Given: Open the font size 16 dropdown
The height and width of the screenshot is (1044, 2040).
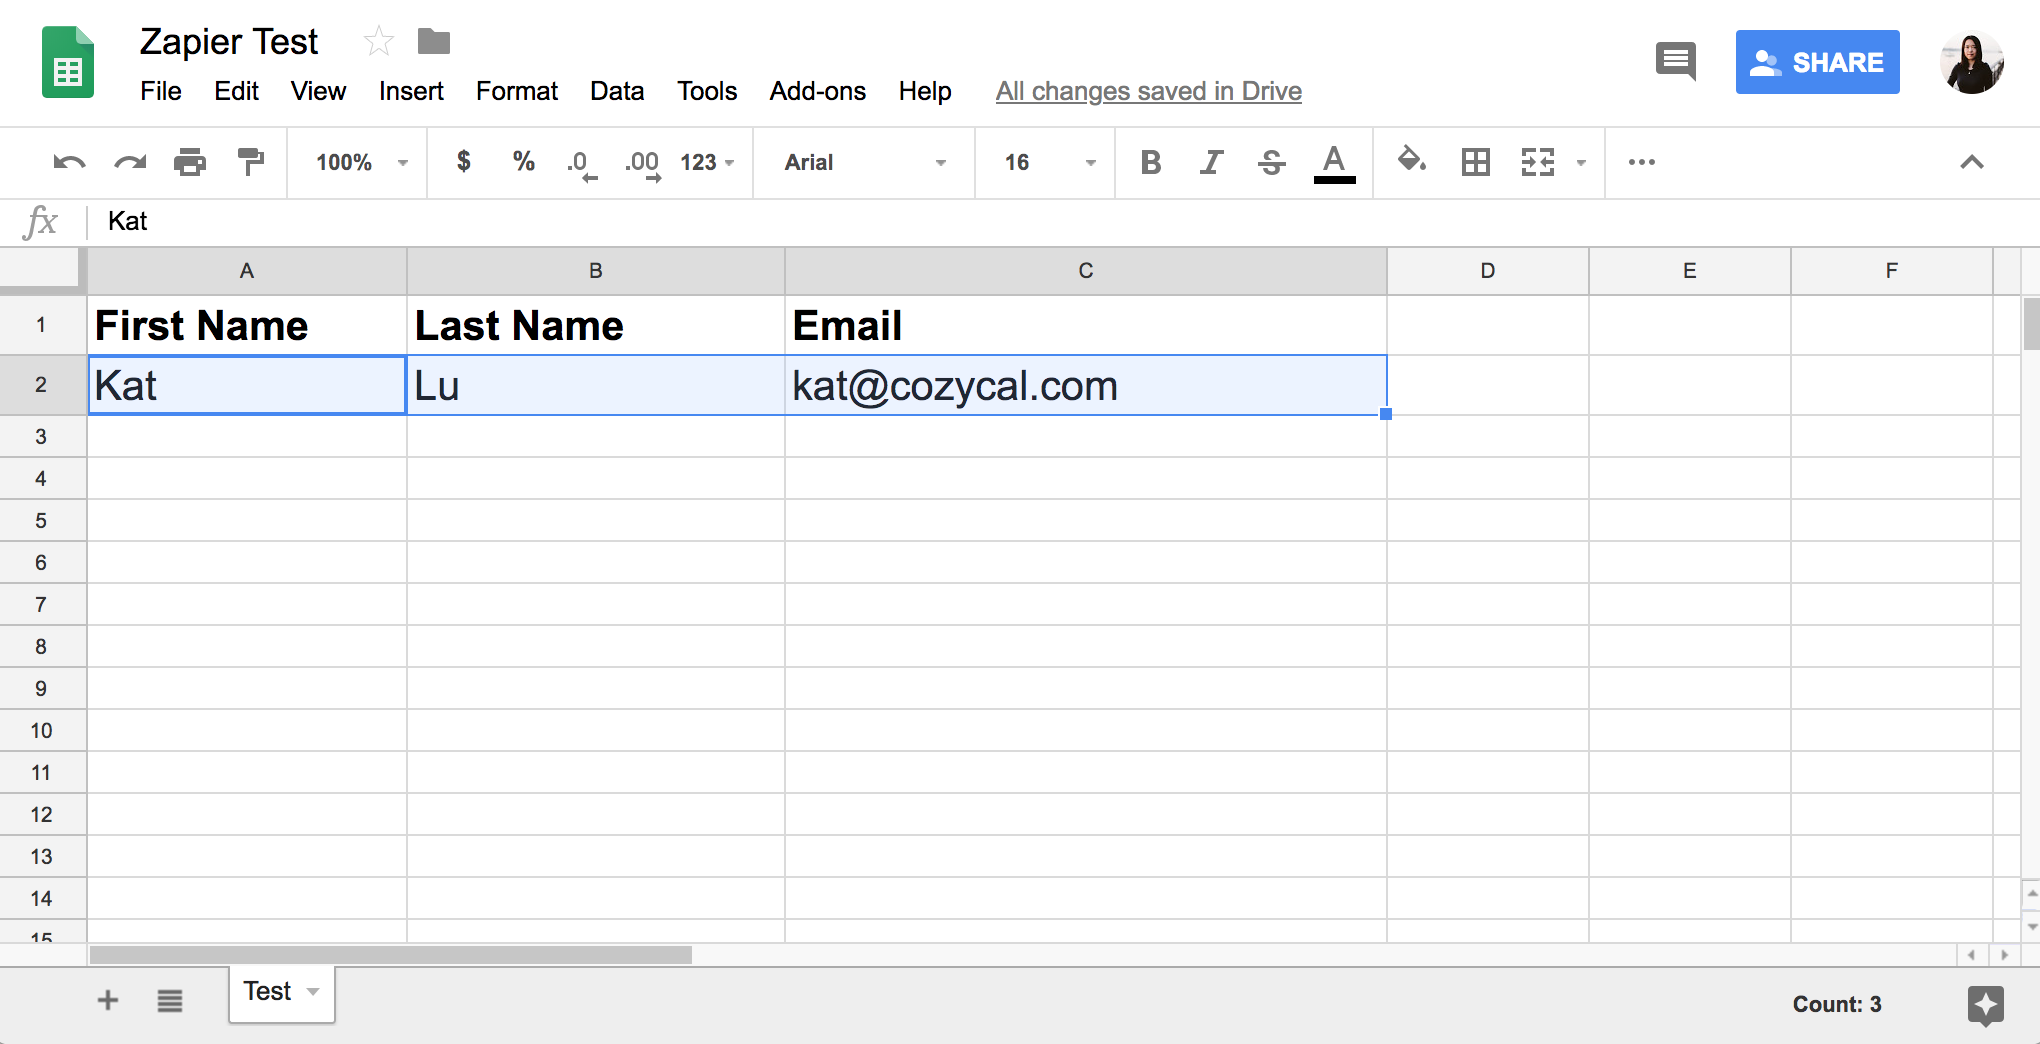Looking at the screenshot, I should tap(1048, 162).
